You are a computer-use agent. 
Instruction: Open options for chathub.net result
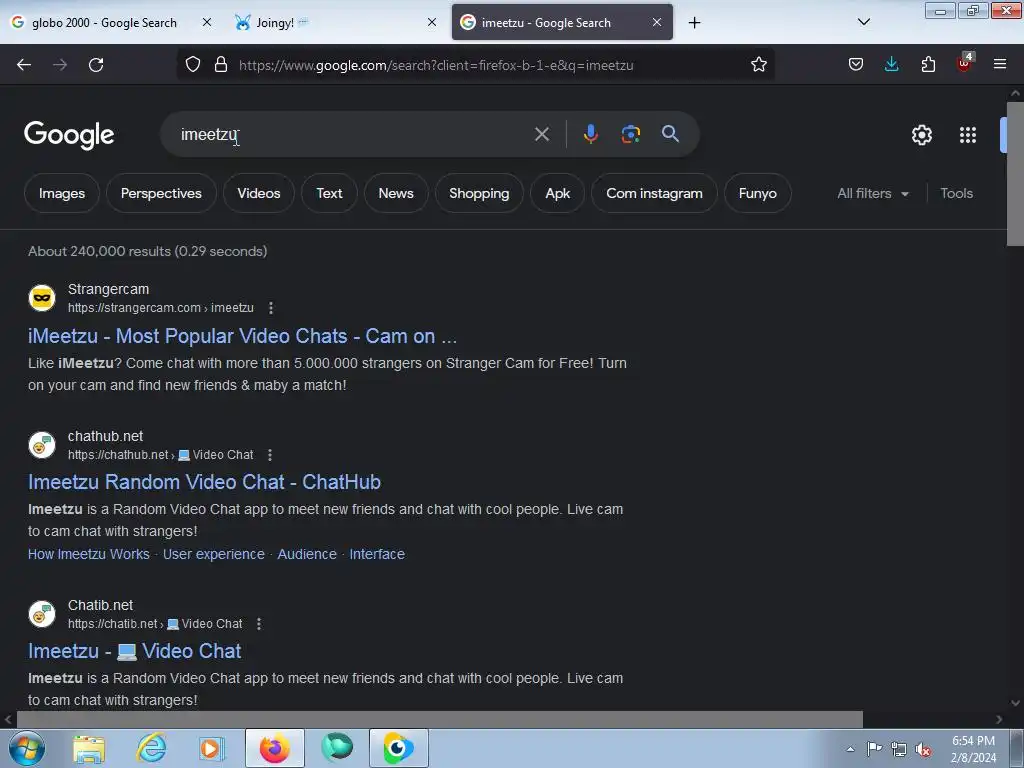pos(270,455)
